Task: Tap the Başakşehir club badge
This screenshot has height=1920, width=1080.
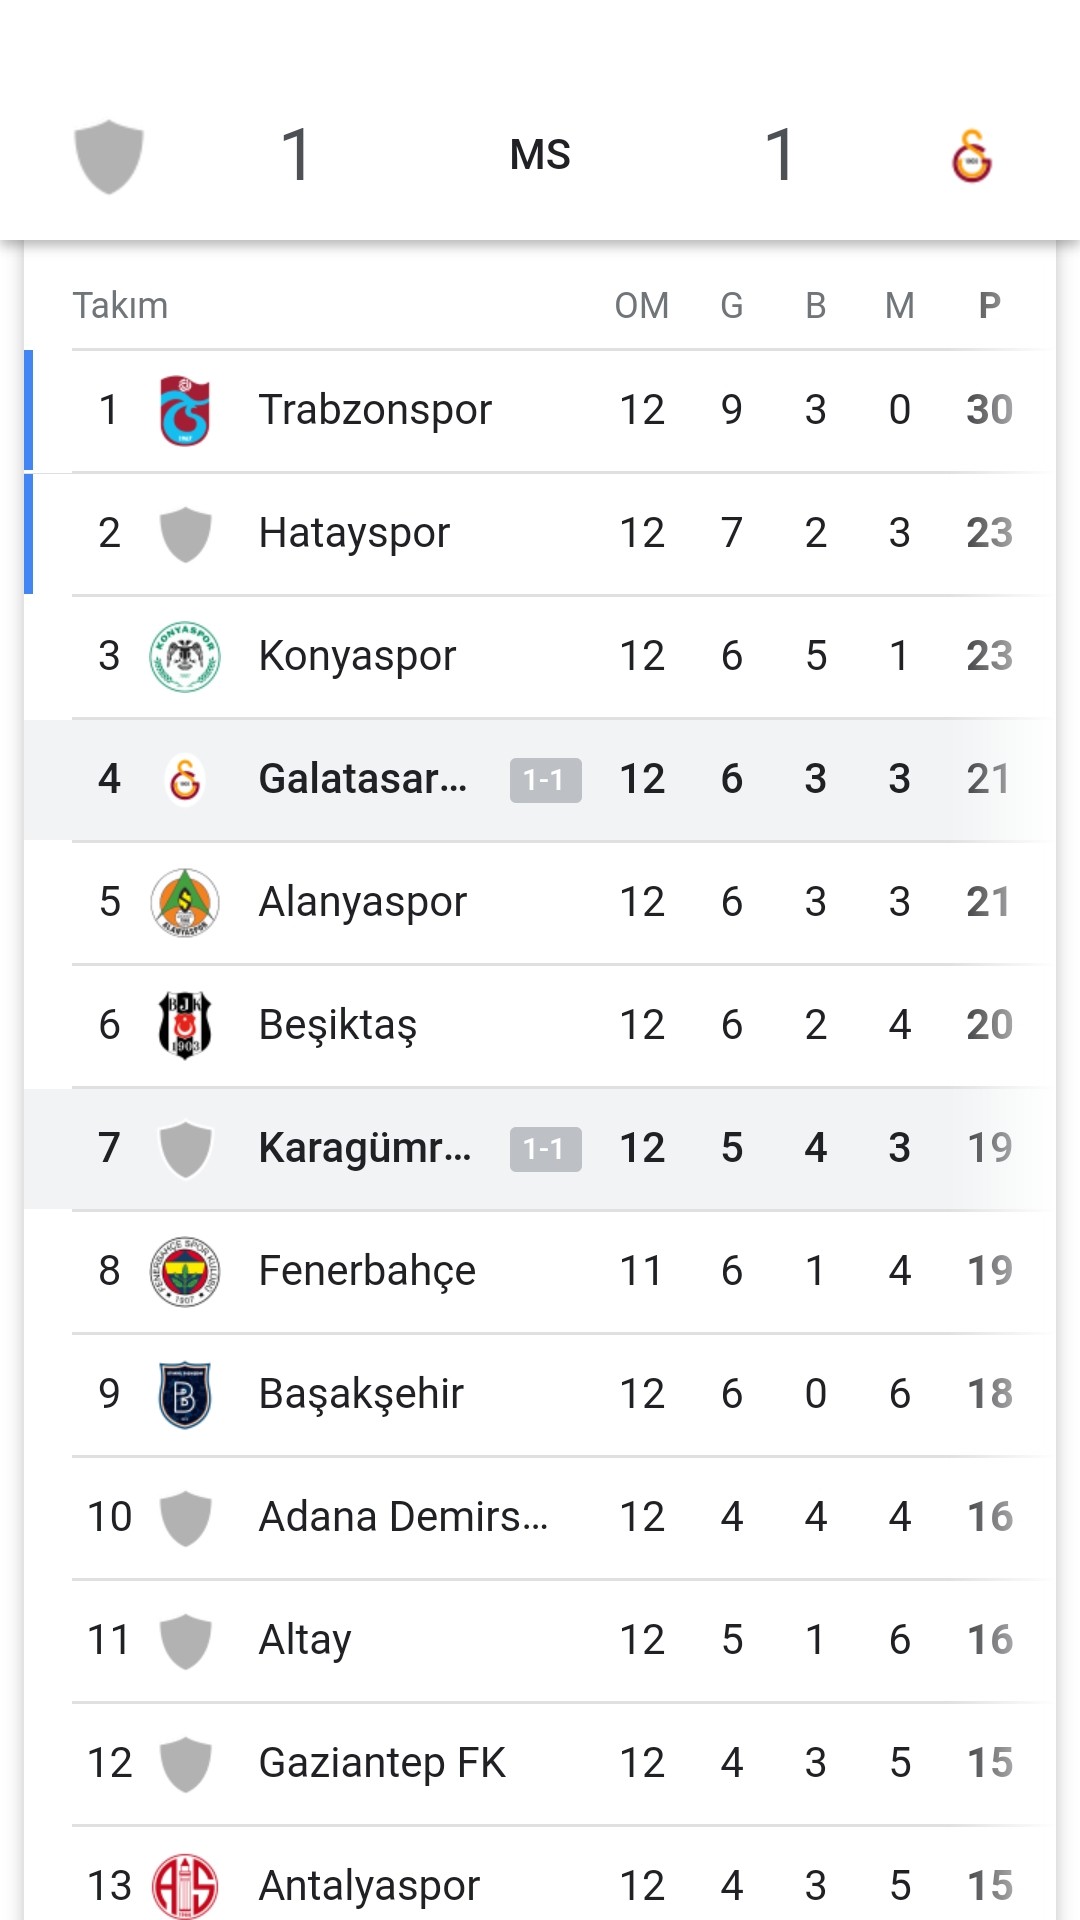Action: coord(185,1394)
